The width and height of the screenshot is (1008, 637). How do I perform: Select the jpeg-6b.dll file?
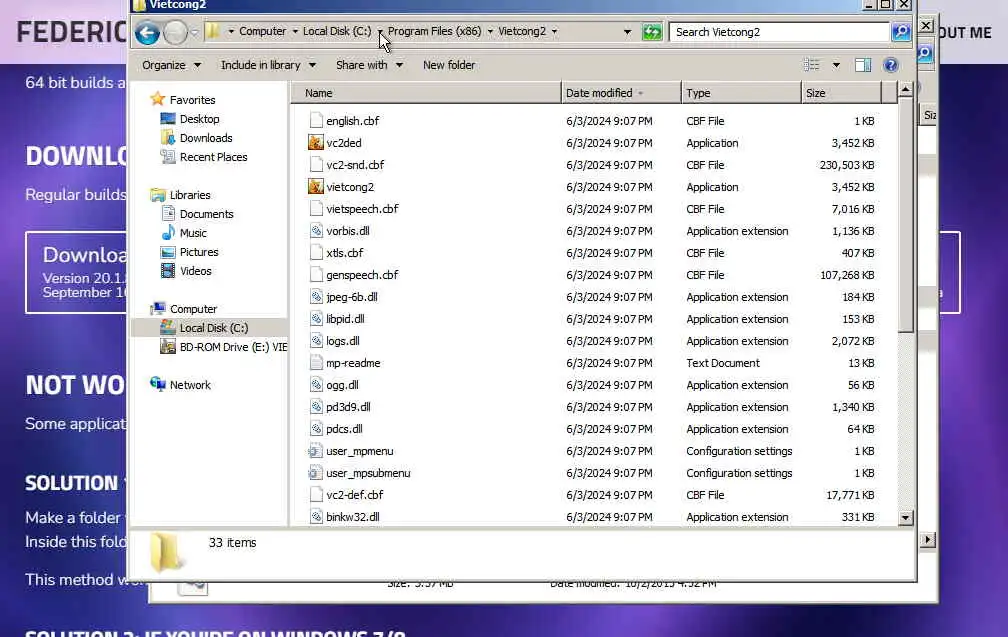point(352,297)
